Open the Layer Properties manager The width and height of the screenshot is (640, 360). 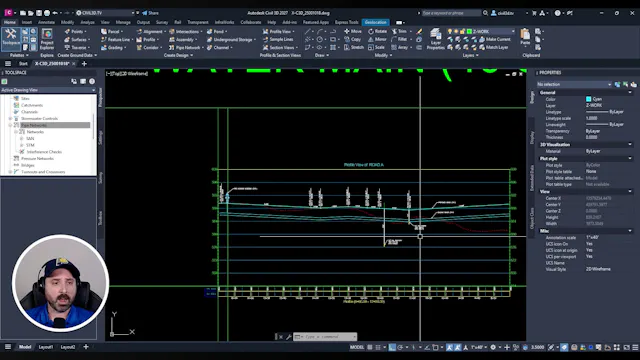click(x=436, y=39)
